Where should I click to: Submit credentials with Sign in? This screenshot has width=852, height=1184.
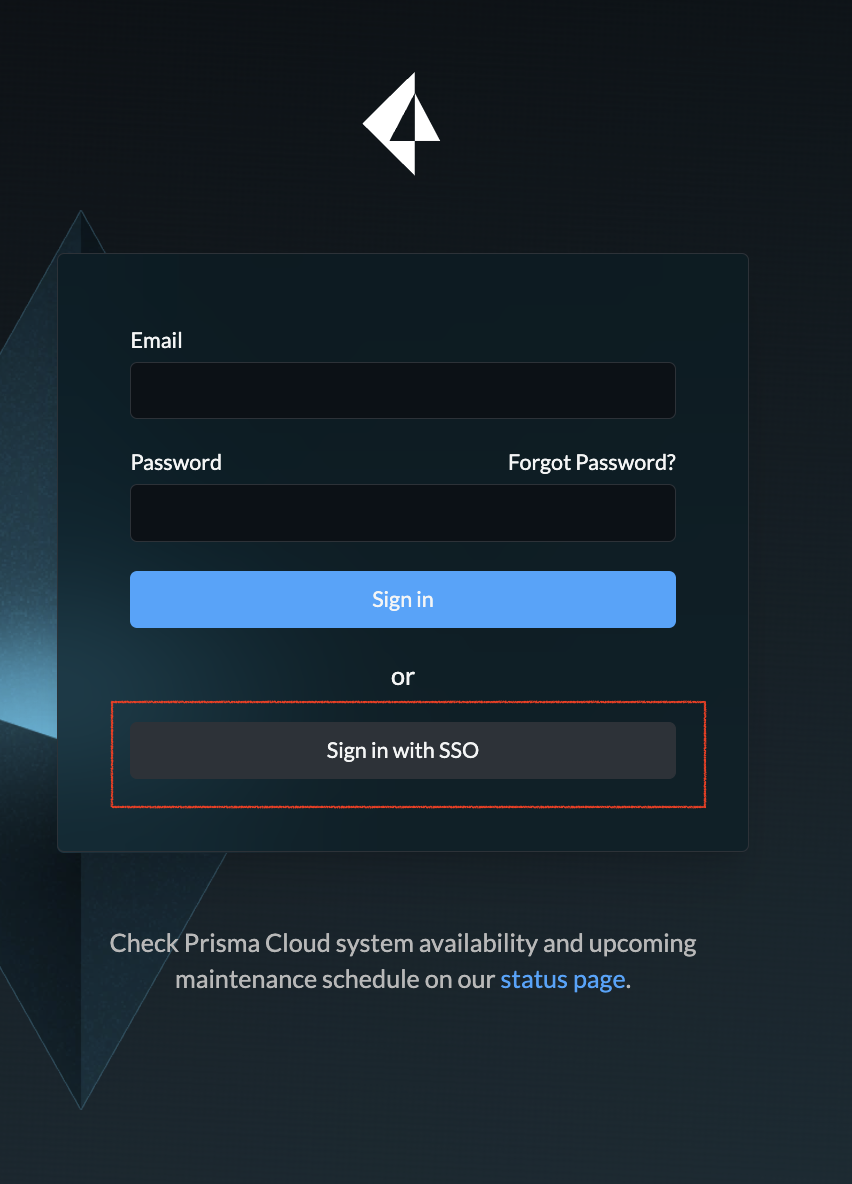(402, 599)
